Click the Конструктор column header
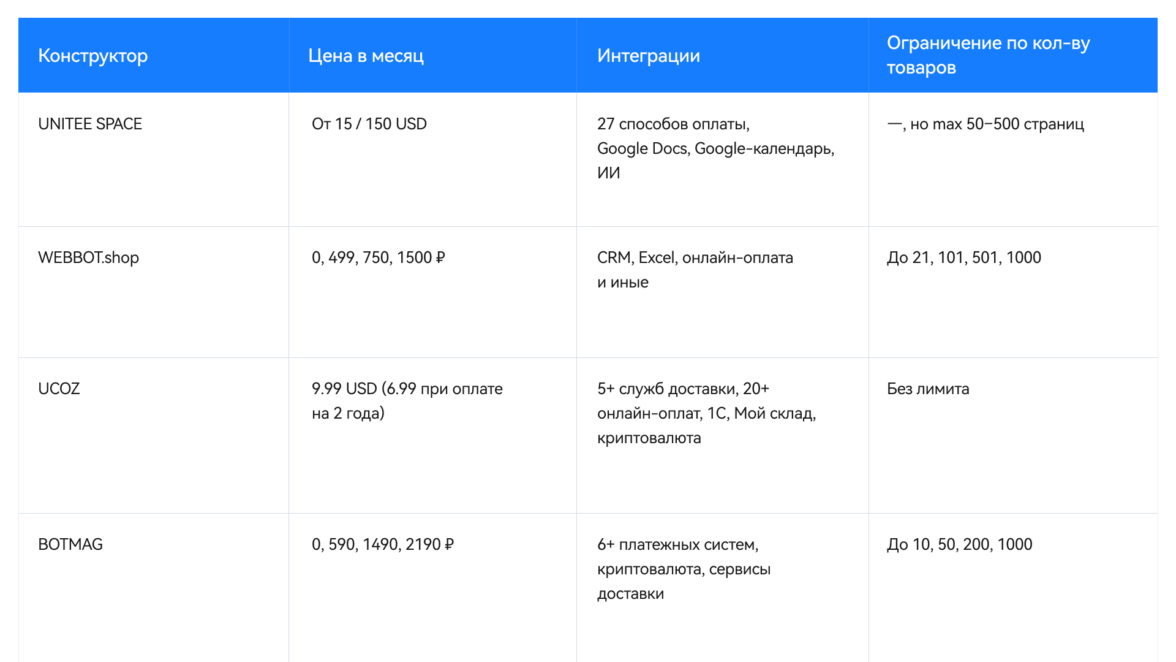The image size is (1176, 662). click(93, 56)
